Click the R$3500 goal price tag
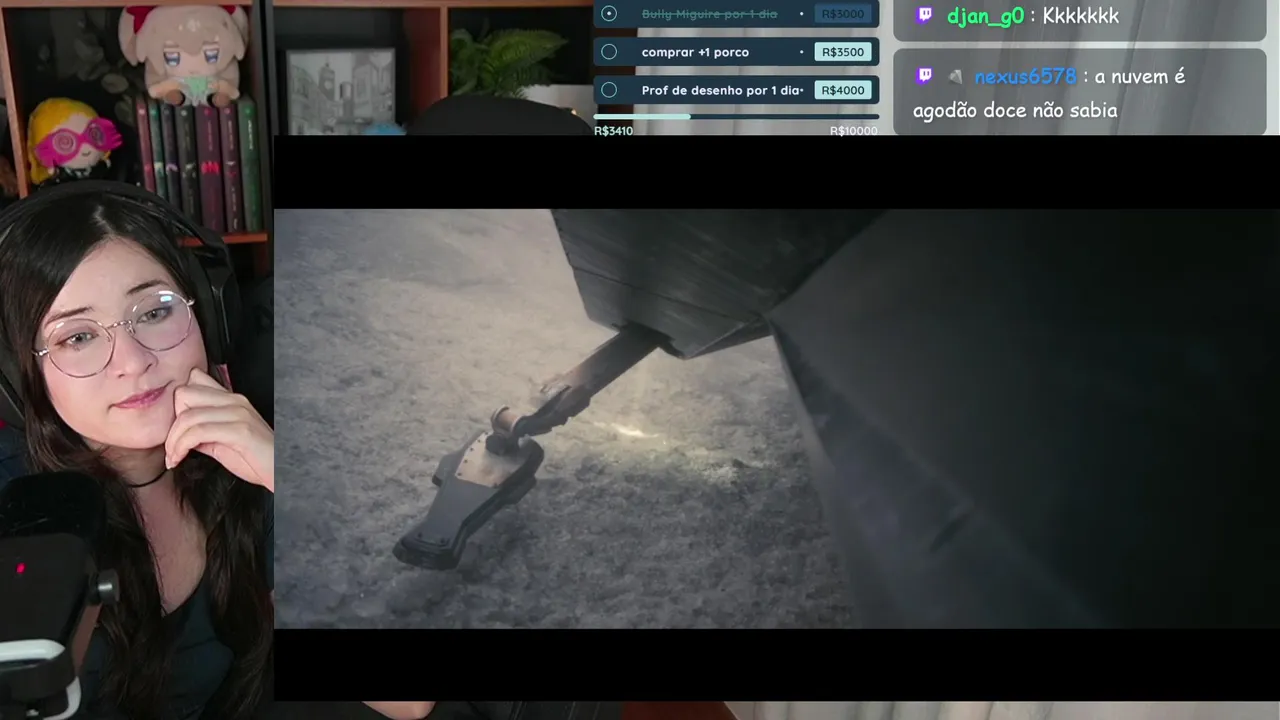This screenshot has width=1280, height=720. point(843,52)
